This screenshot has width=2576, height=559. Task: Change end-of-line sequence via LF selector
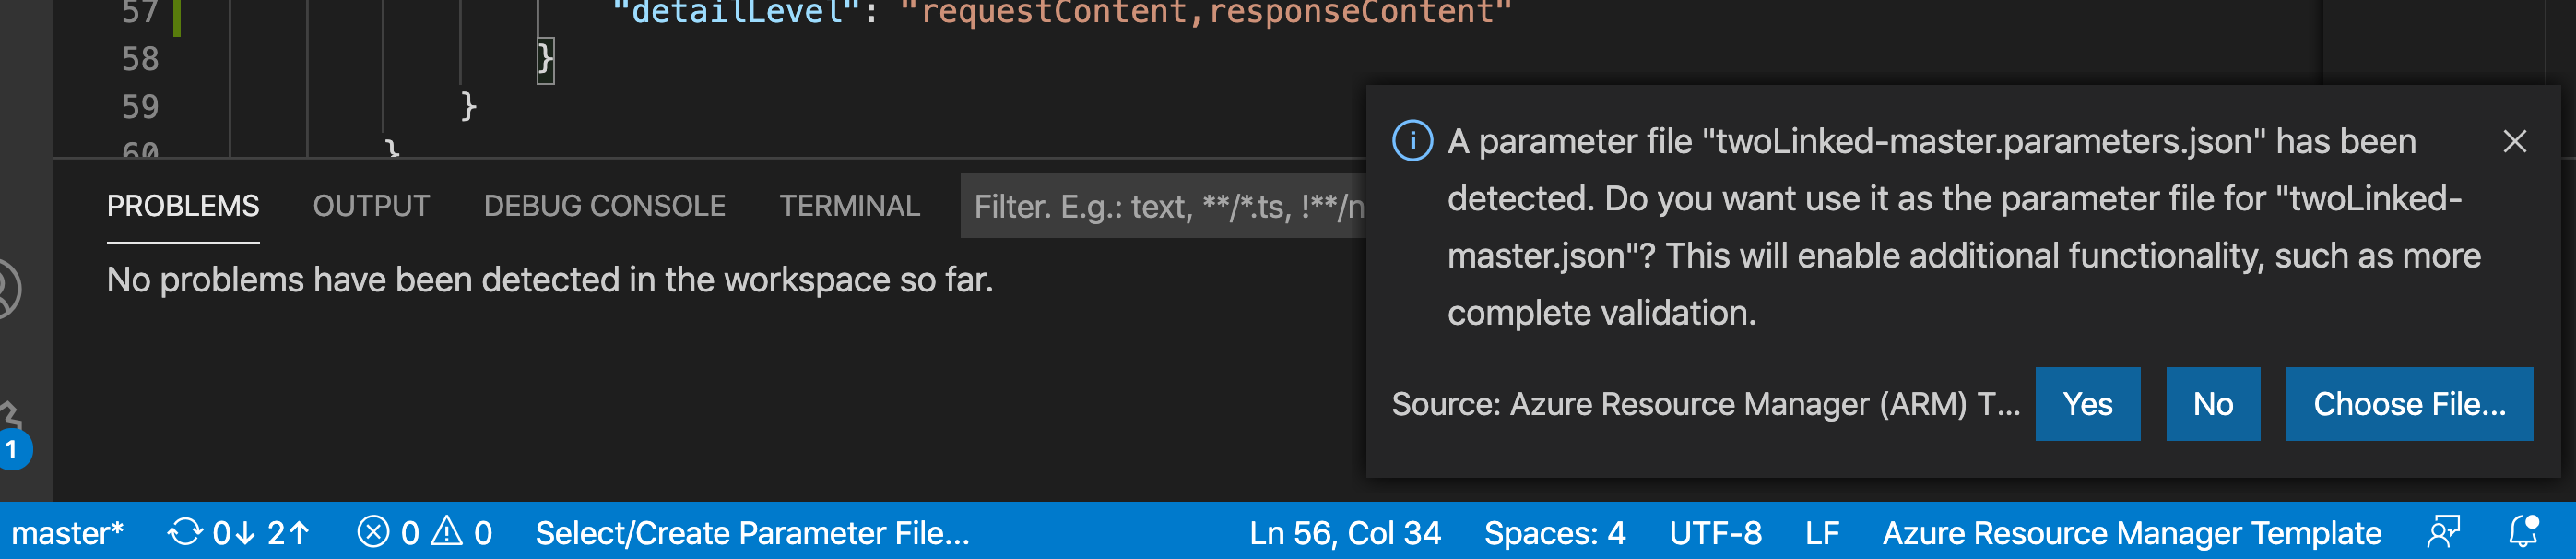click(x=1822, y=533)
